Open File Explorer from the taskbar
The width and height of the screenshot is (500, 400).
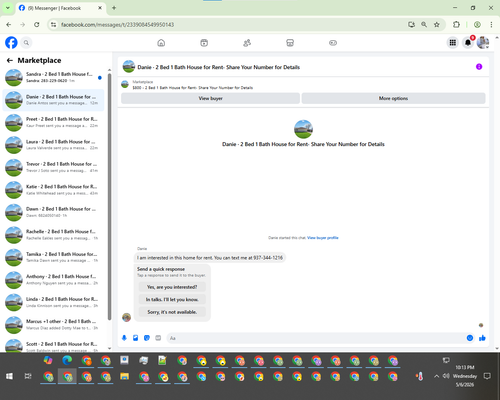pyautogui.click(x=124, y=376)
